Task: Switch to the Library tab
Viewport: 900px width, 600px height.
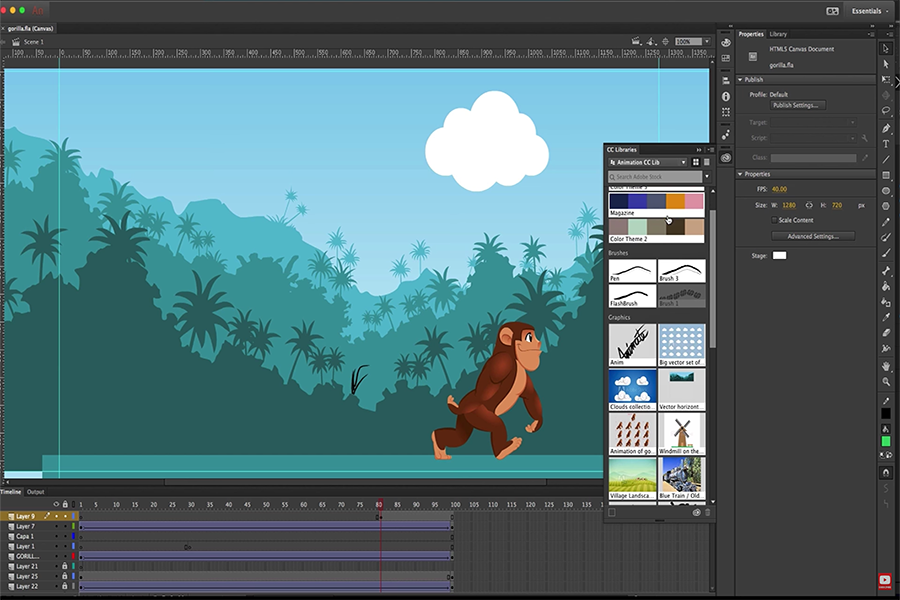Action: (x=778, y=34)
